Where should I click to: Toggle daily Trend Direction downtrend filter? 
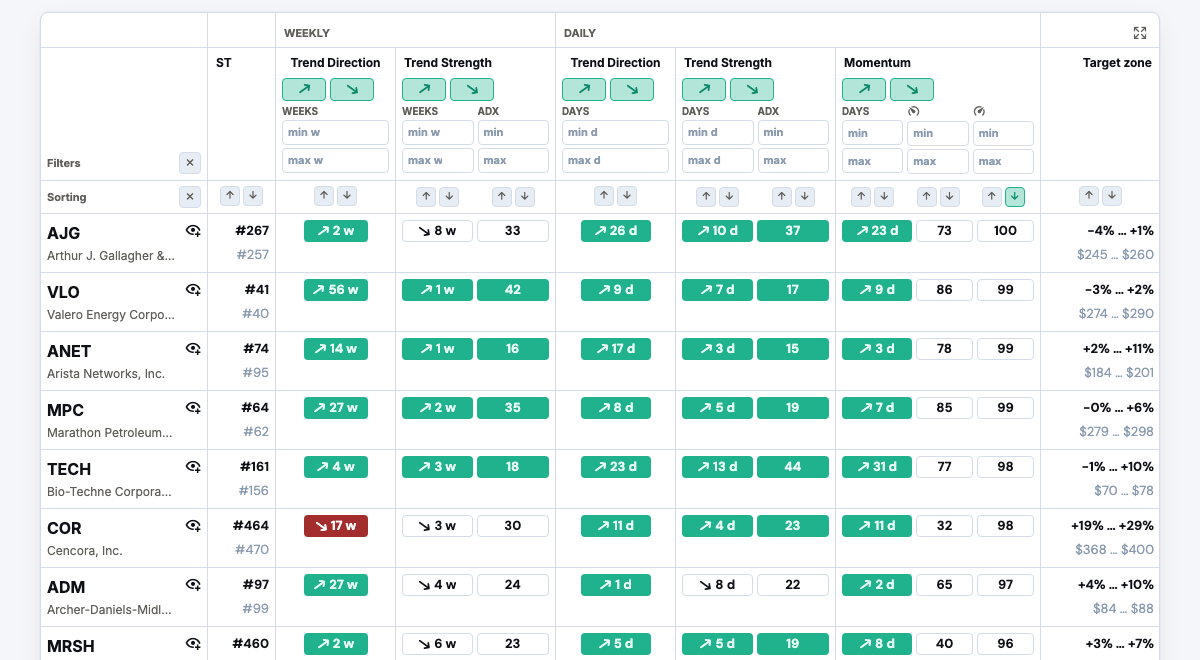click(632, 90)
